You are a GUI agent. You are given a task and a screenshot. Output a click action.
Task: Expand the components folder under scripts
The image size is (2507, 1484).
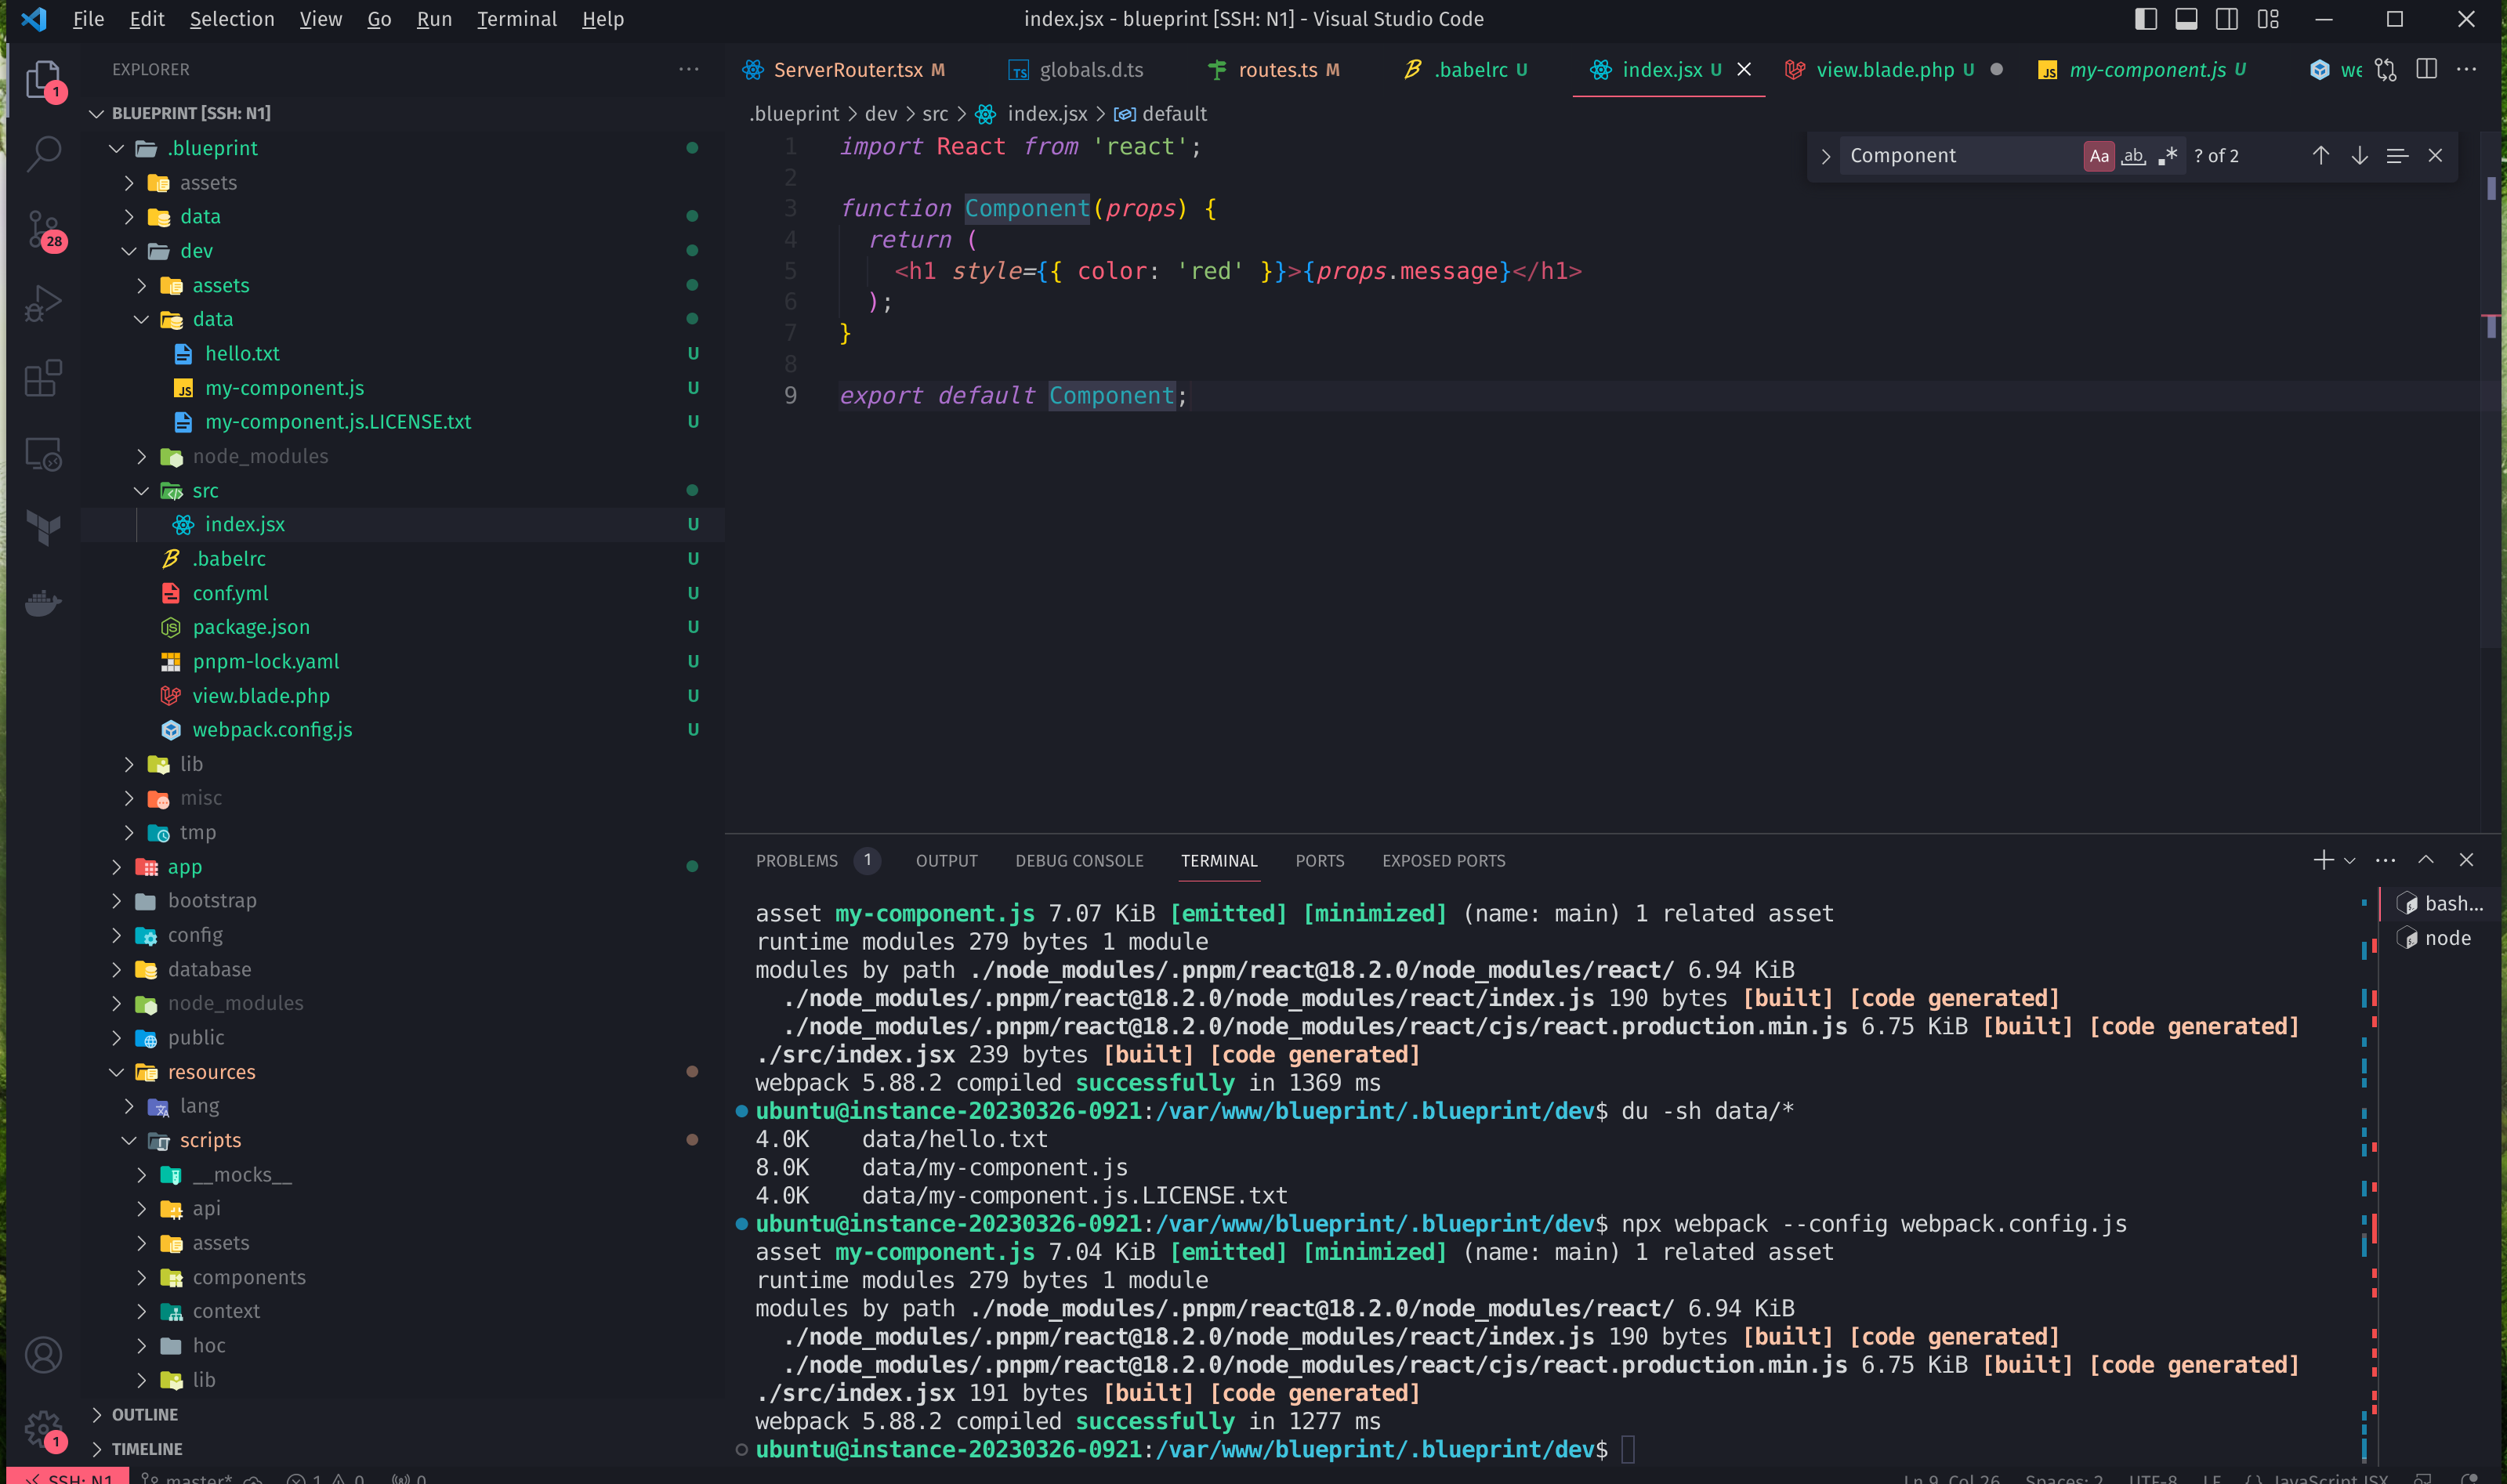pyautogui.click(x=141, y=1277)
